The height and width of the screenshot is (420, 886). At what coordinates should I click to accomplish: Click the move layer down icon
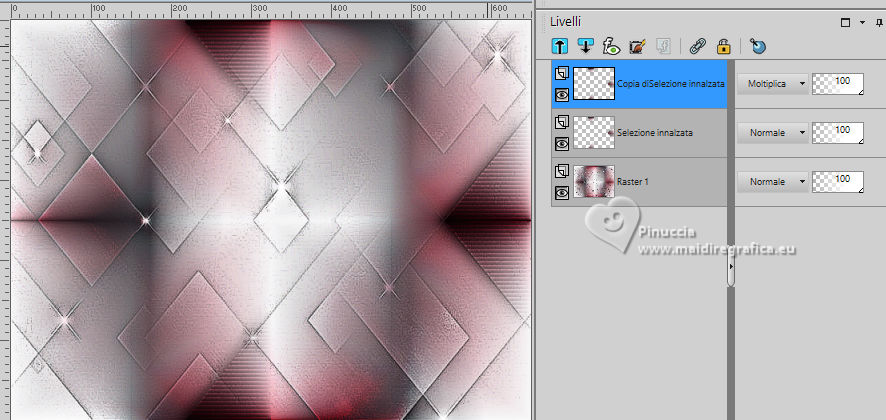(585, 46)
